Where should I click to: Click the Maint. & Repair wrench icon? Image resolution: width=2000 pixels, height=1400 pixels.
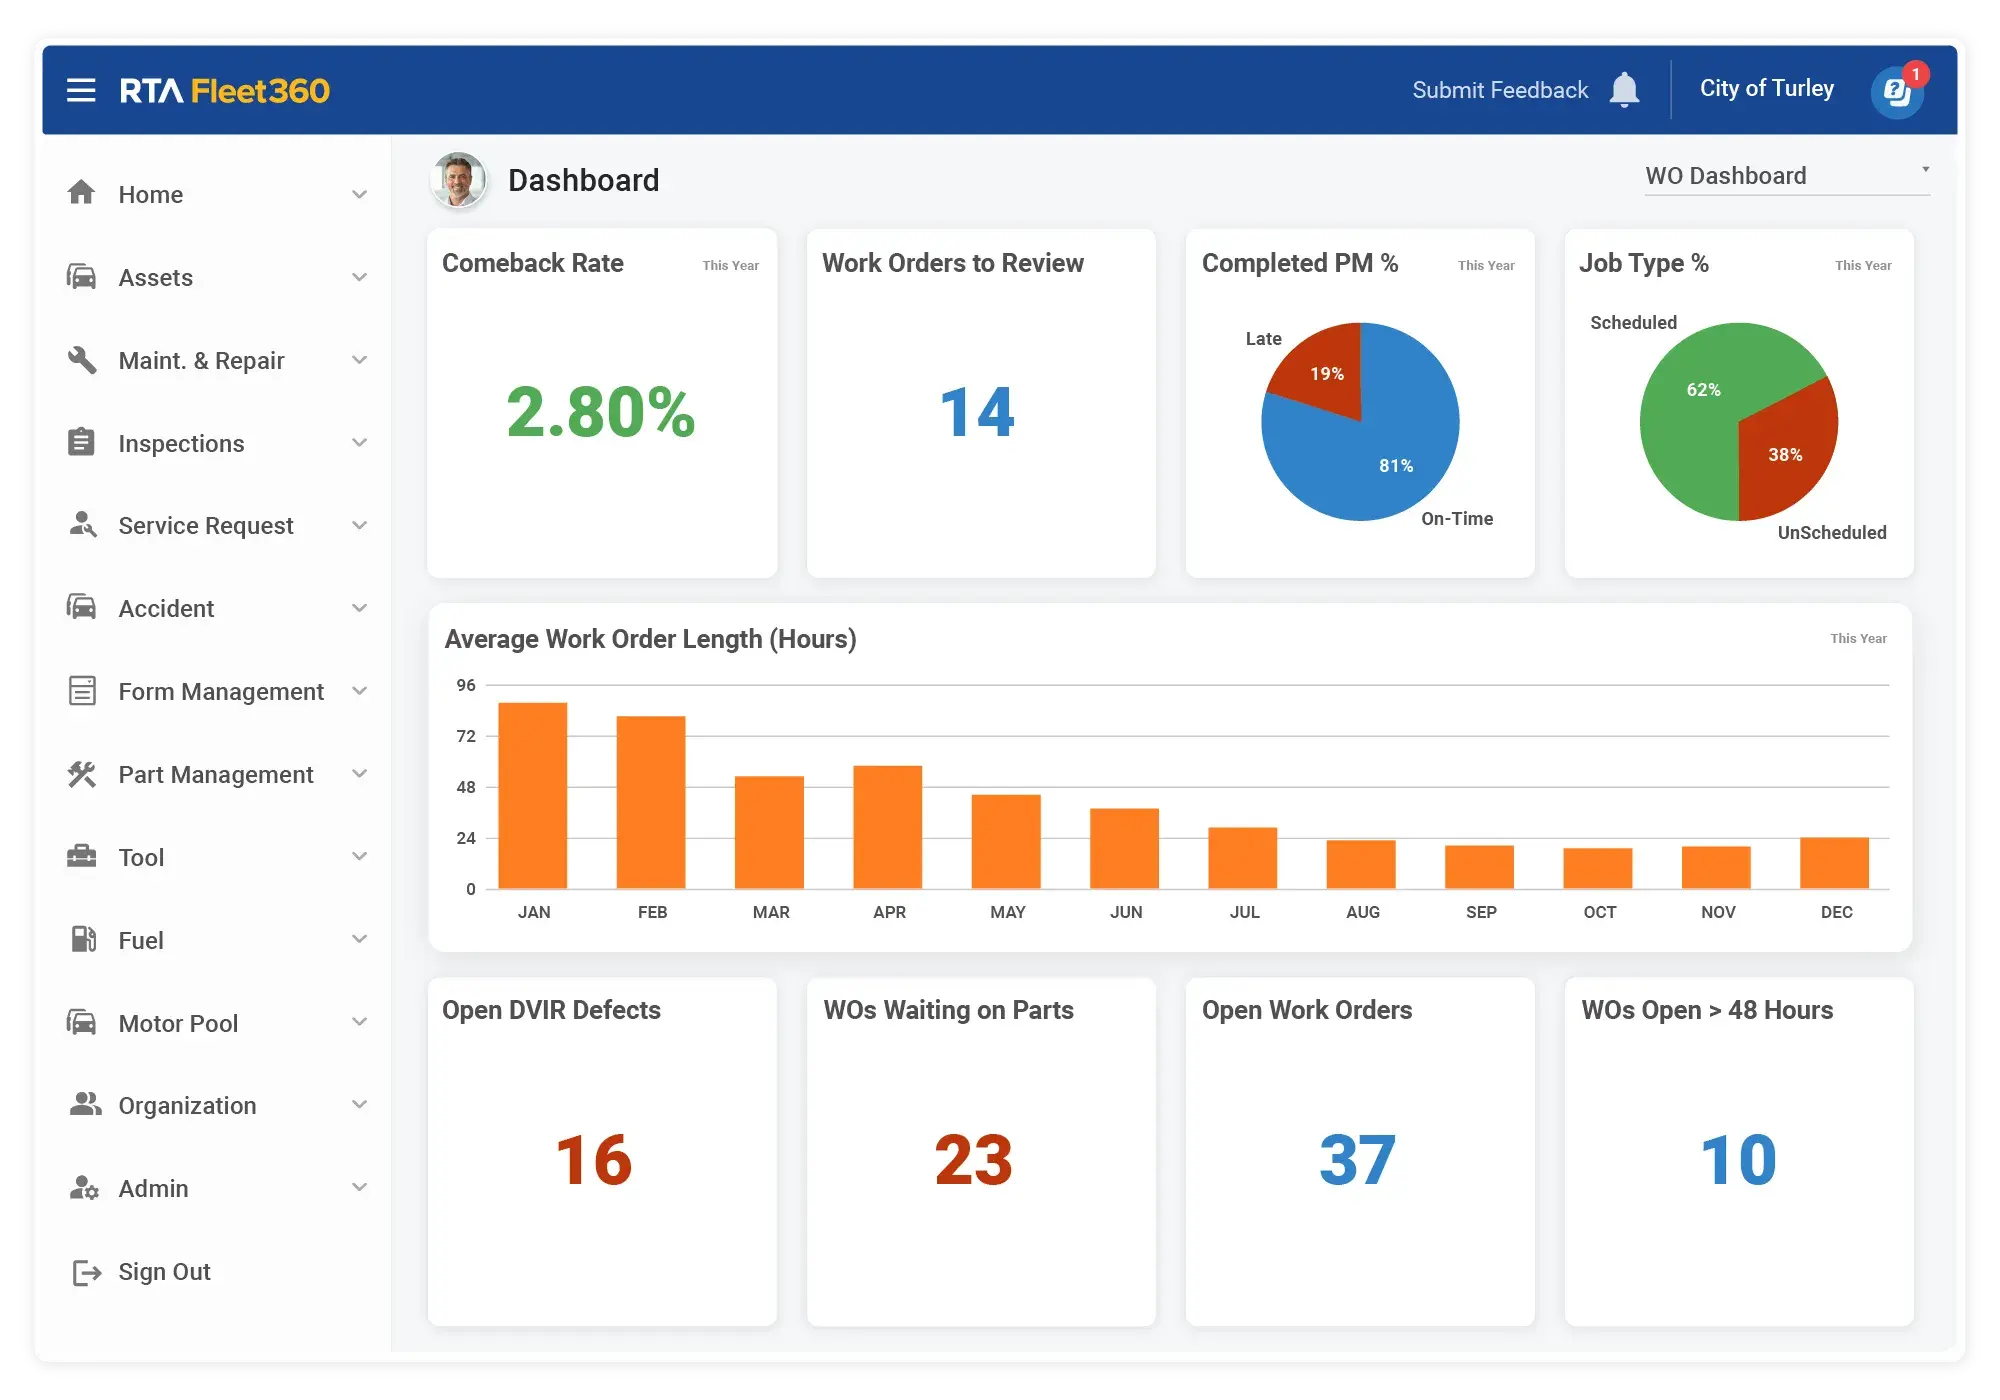tap(84, 360)
